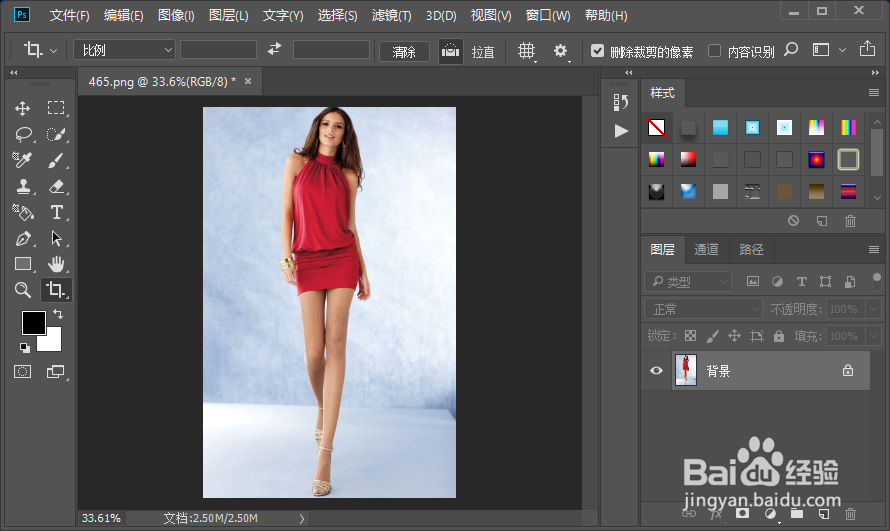Enable the 内容识别 checkbox
890x531 pixels.
coord(714,51)
